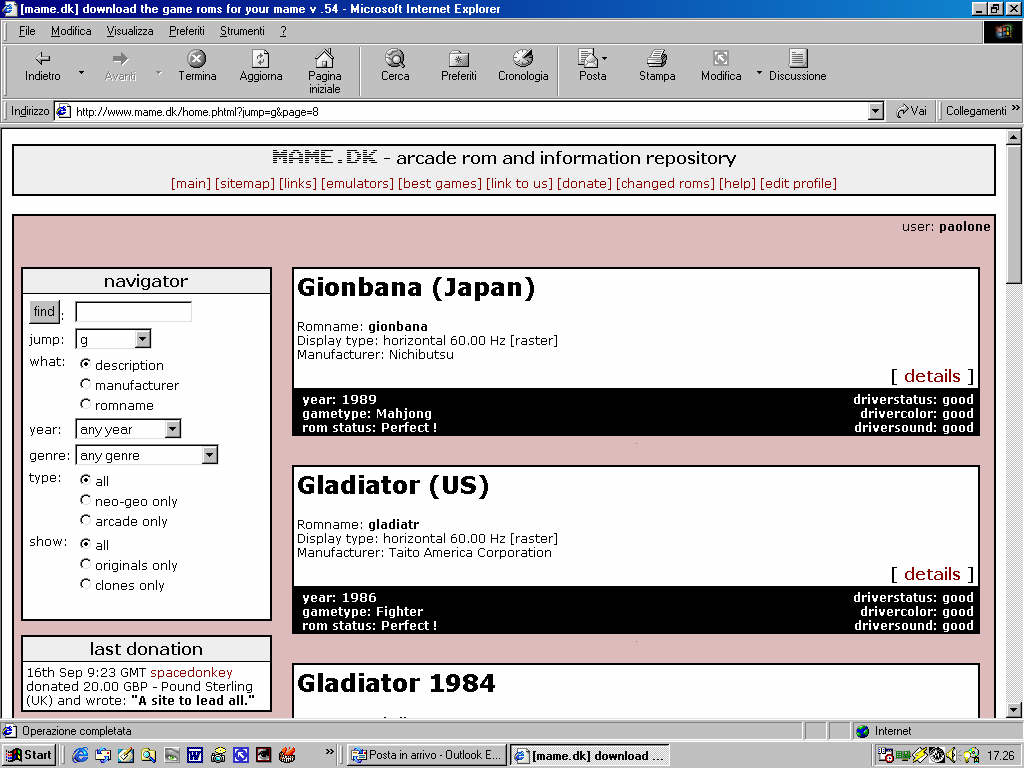1024x768 pixels.
Task: Open the Preferiti menu
Action: (186, 31)
